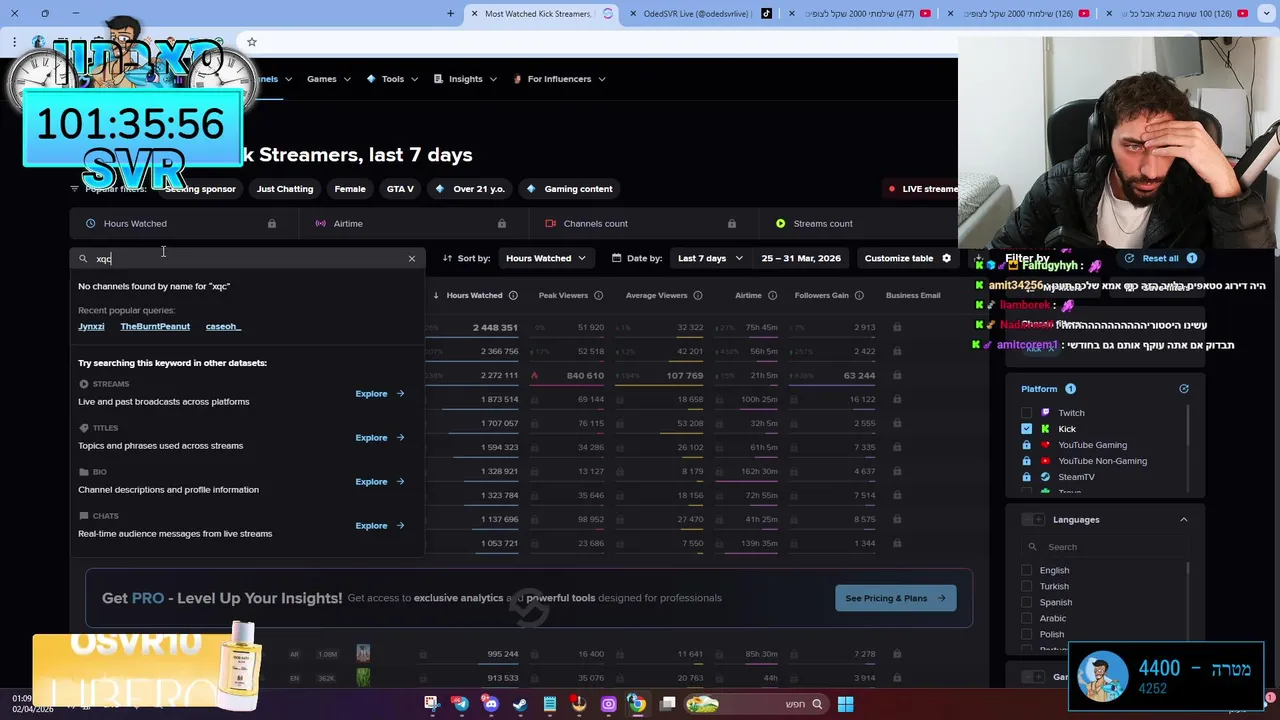Check the Turkish language checkbox
The width and height of the screenshot is (1280, 720).
[1026, 586]
